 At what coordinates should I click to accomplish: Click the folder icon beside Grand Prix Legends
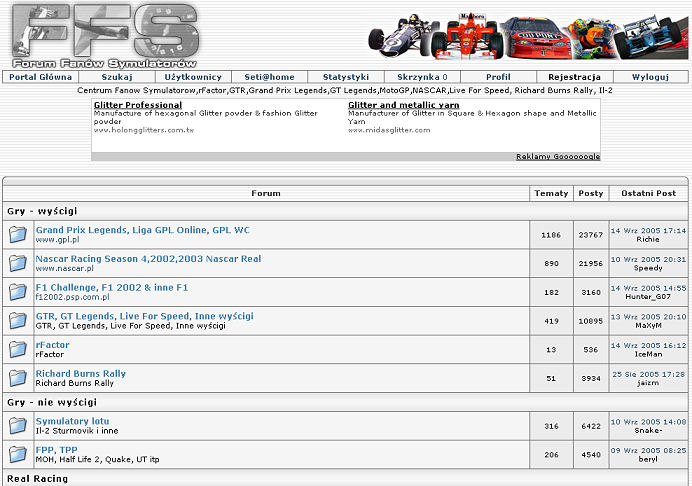tap(18, 234)
